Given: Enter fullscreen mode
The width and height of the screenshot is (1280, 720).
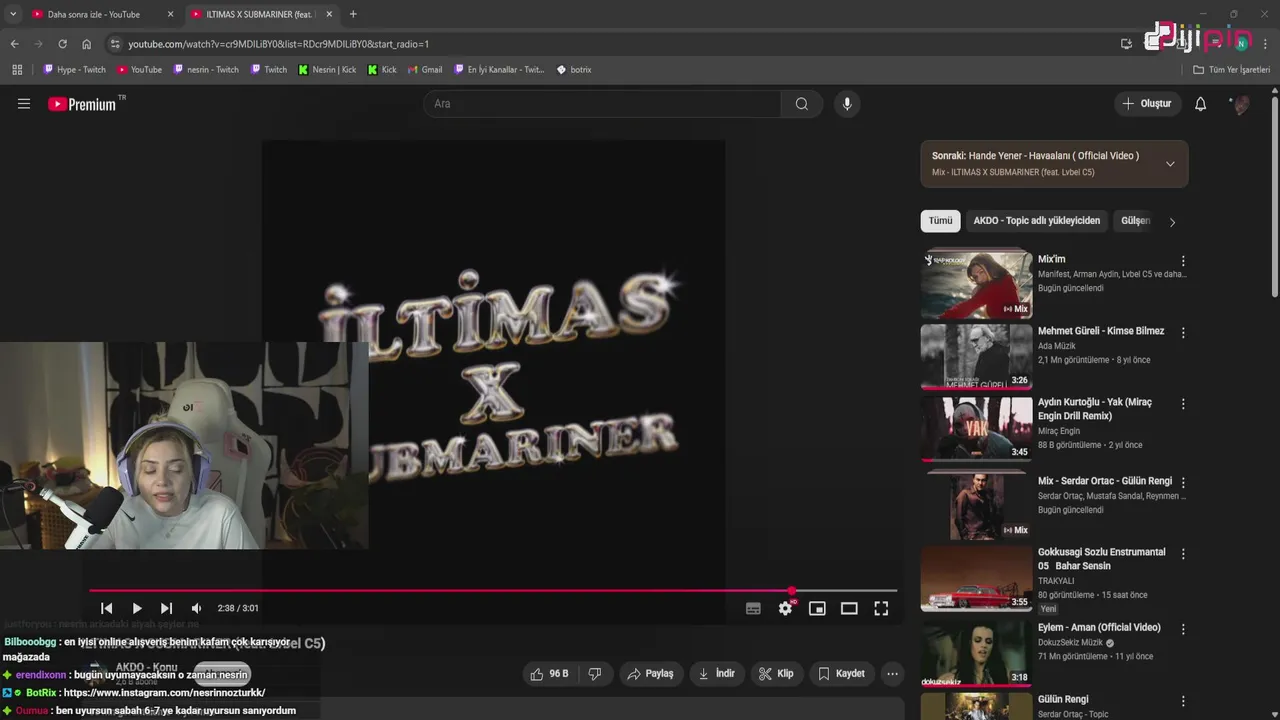Looking at the screenshot, I should coord(881,608).
